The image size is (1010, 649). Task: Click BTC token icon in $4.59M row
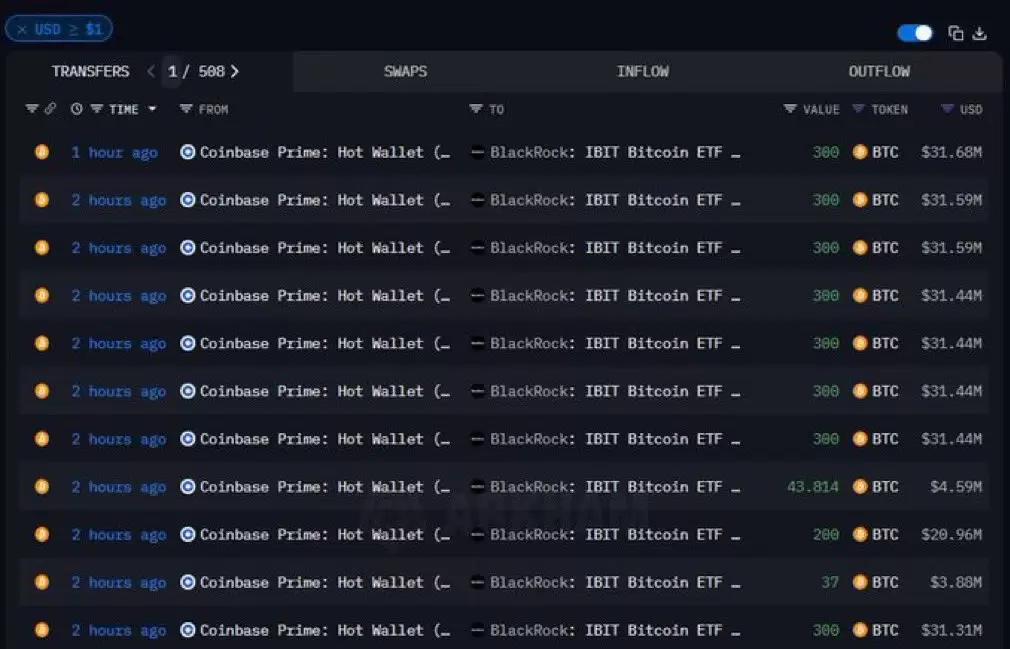point(860,487)
